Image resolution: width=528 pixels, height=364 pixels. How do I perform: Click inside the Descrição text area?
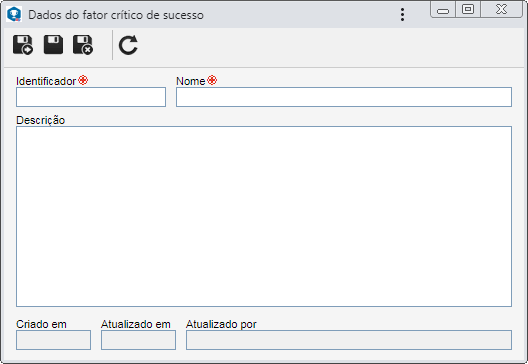[x=264, y=217]
